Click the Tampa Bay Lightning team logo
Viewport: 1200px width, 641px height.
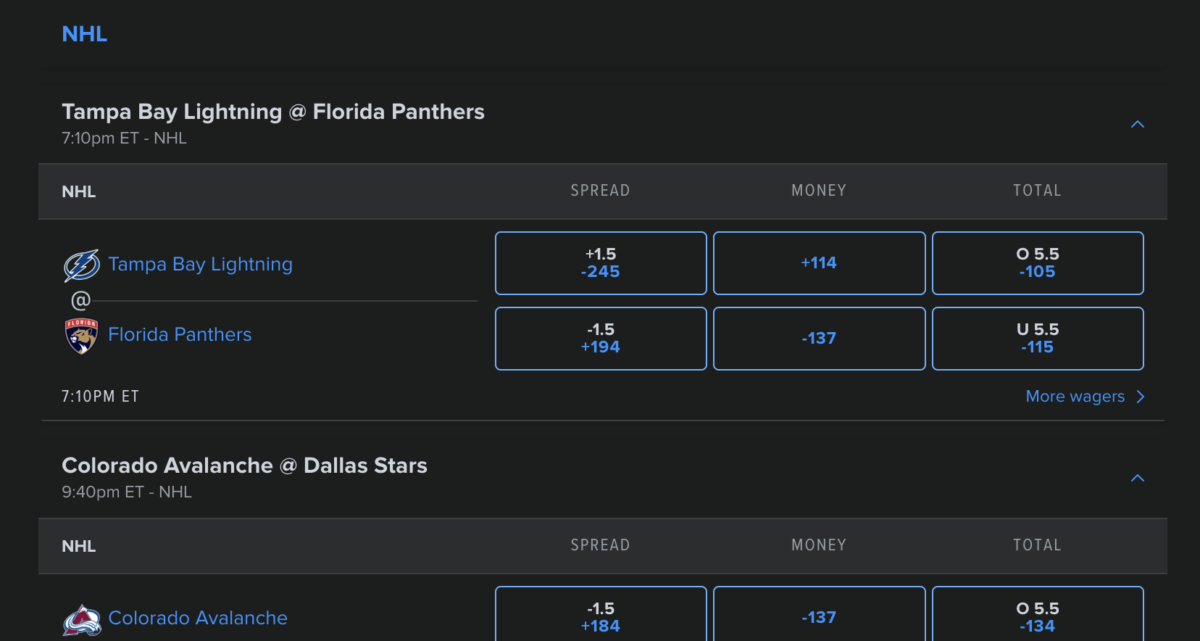coord(81,265)
